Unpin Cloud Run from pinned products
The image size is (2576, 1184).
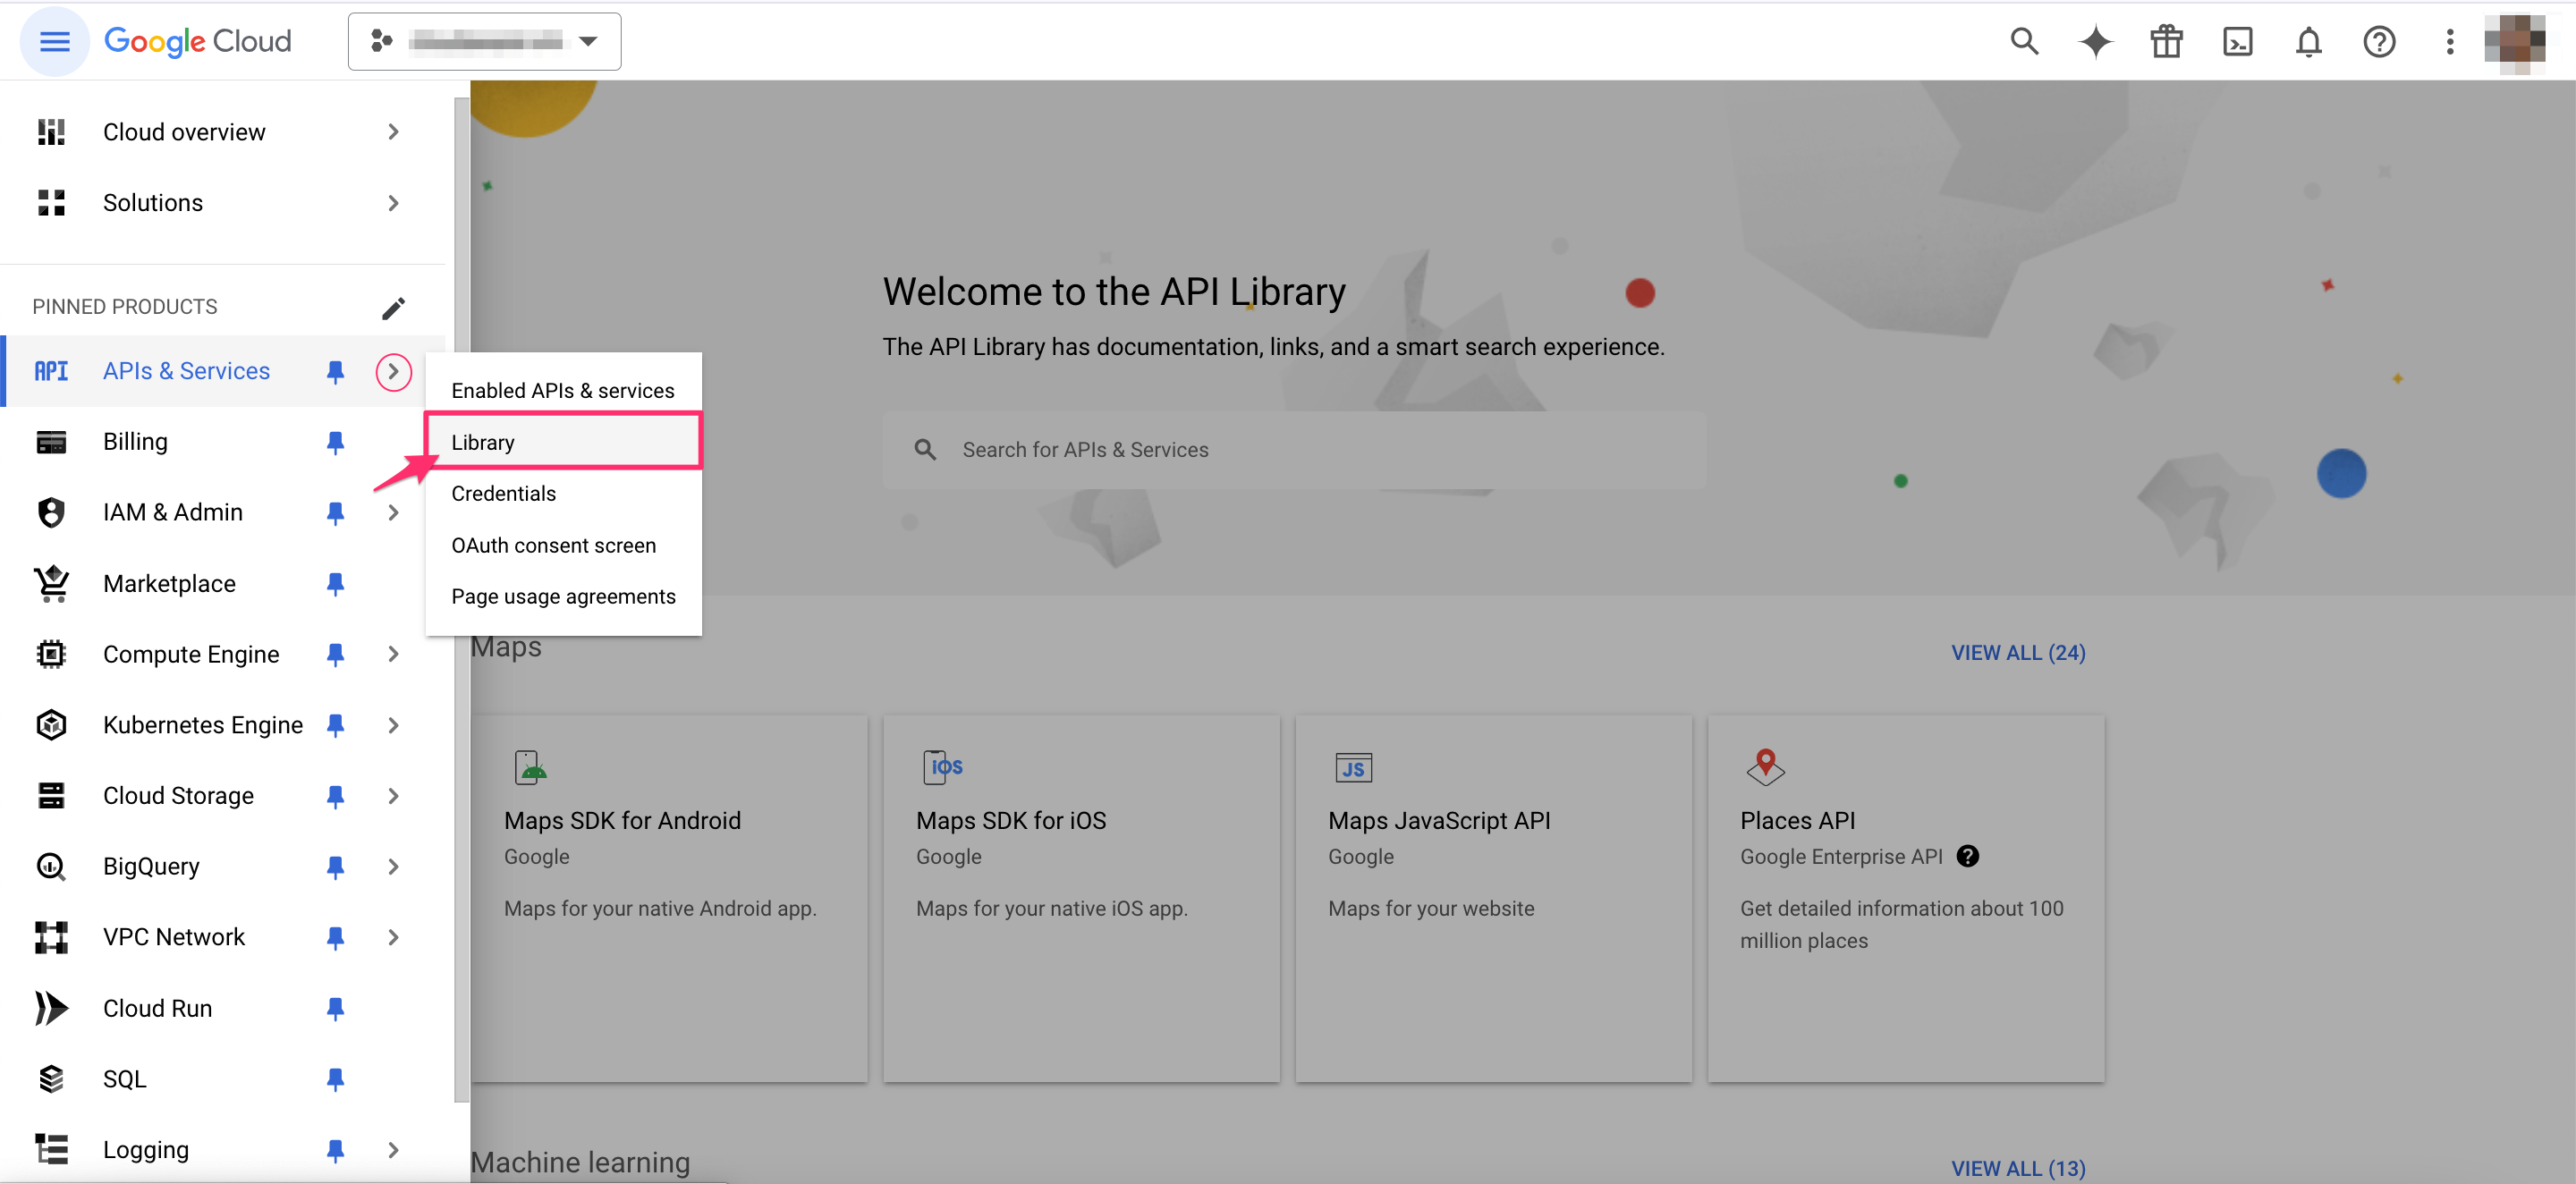335,1008
